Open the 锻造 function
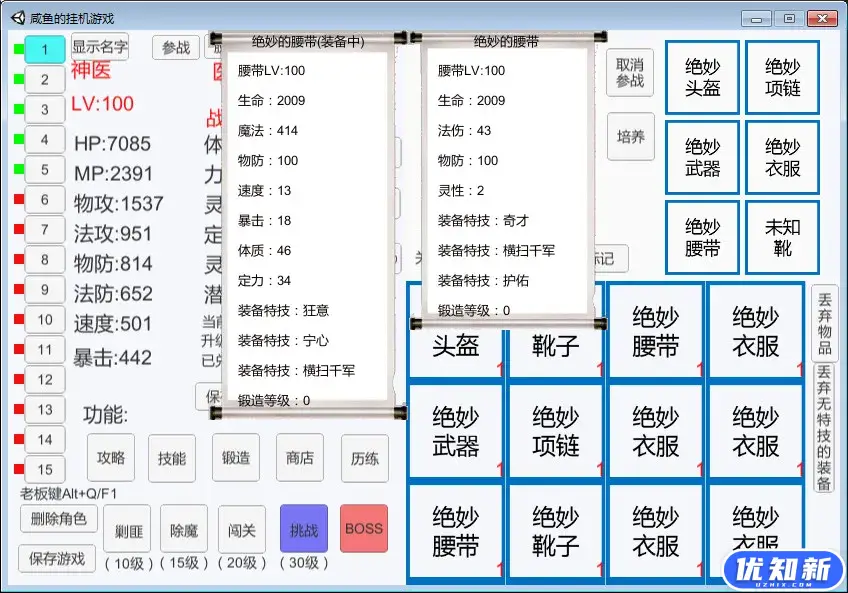The image size is (848, 593). (236, 458)
